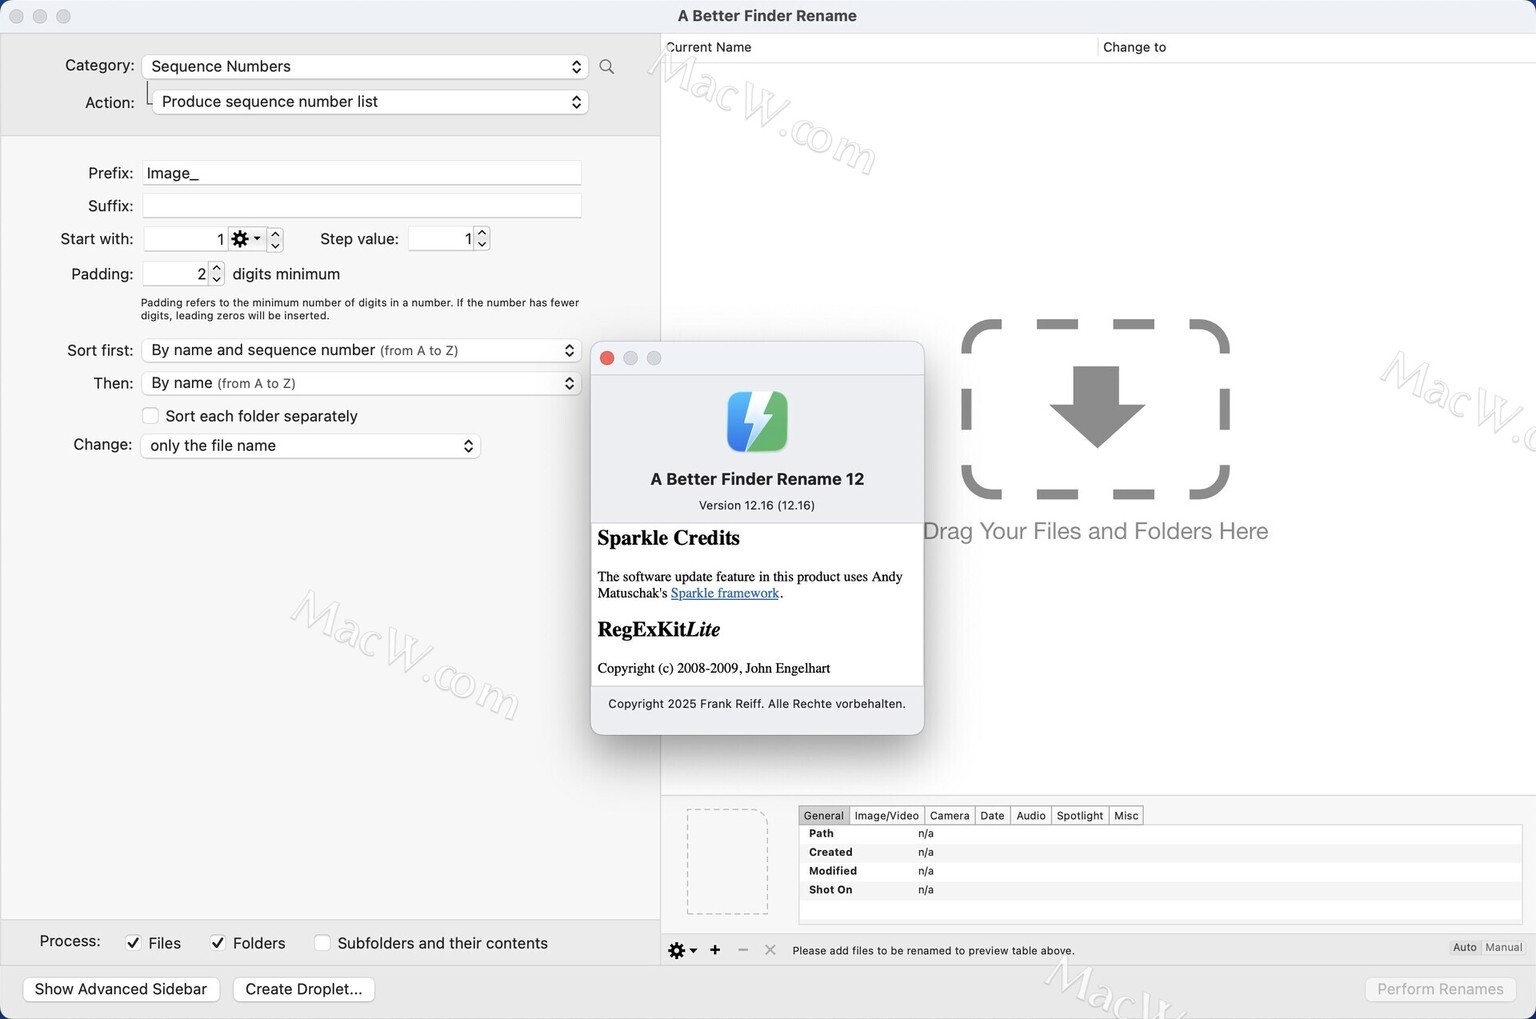Select the Date metadata tab

[992, 816]
